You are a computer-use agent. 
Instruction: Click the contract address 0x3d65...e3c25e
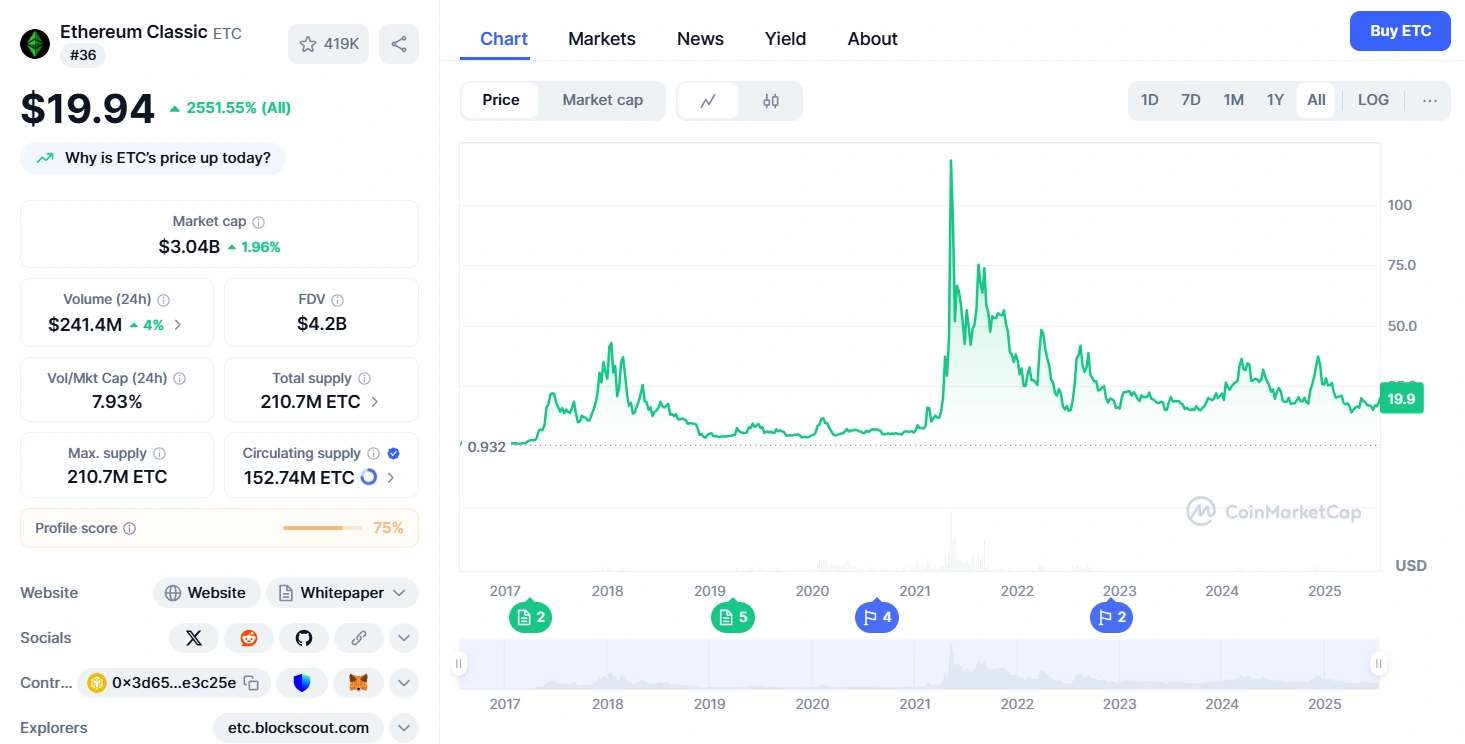click(x=174, y=683)
